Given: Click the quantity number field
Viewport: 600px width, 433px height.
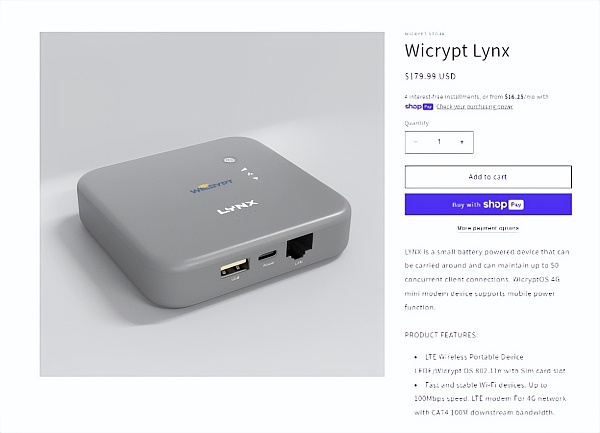Looking at the screenshot, I should point(439,142).
